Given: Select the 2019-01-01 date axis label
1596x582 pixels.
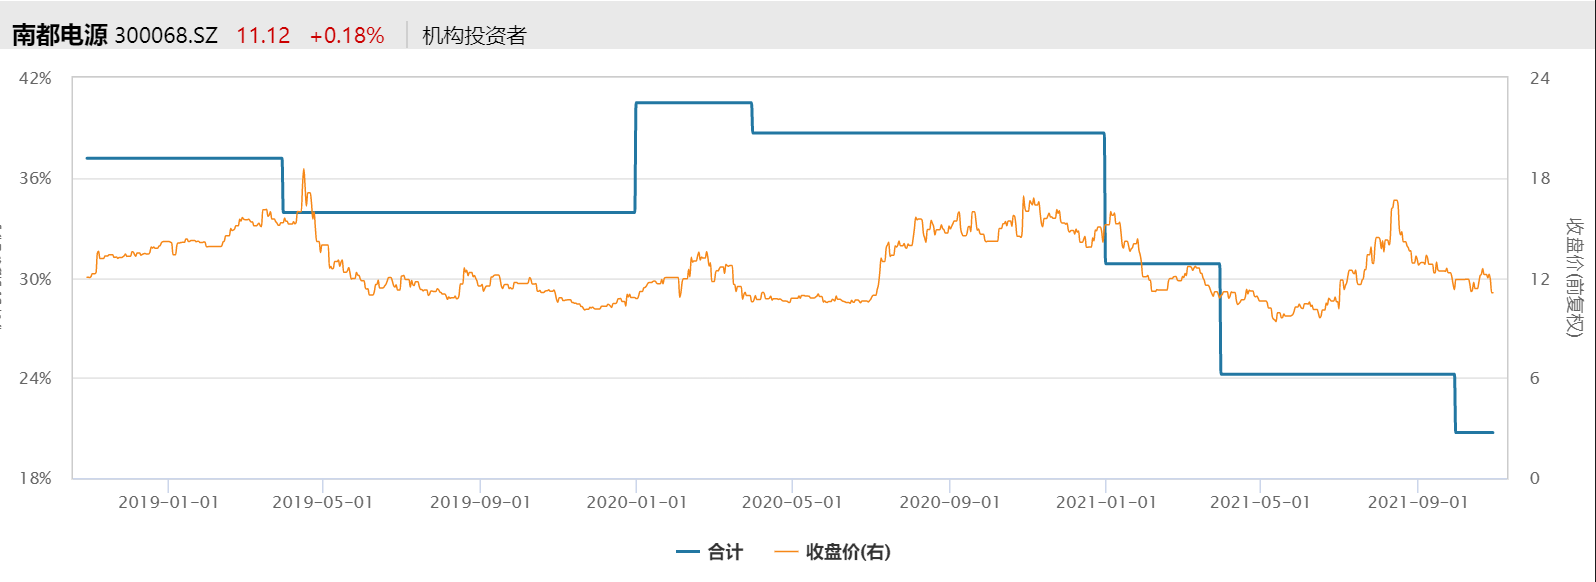Looking at the screenshot, I should coord(168,502).
